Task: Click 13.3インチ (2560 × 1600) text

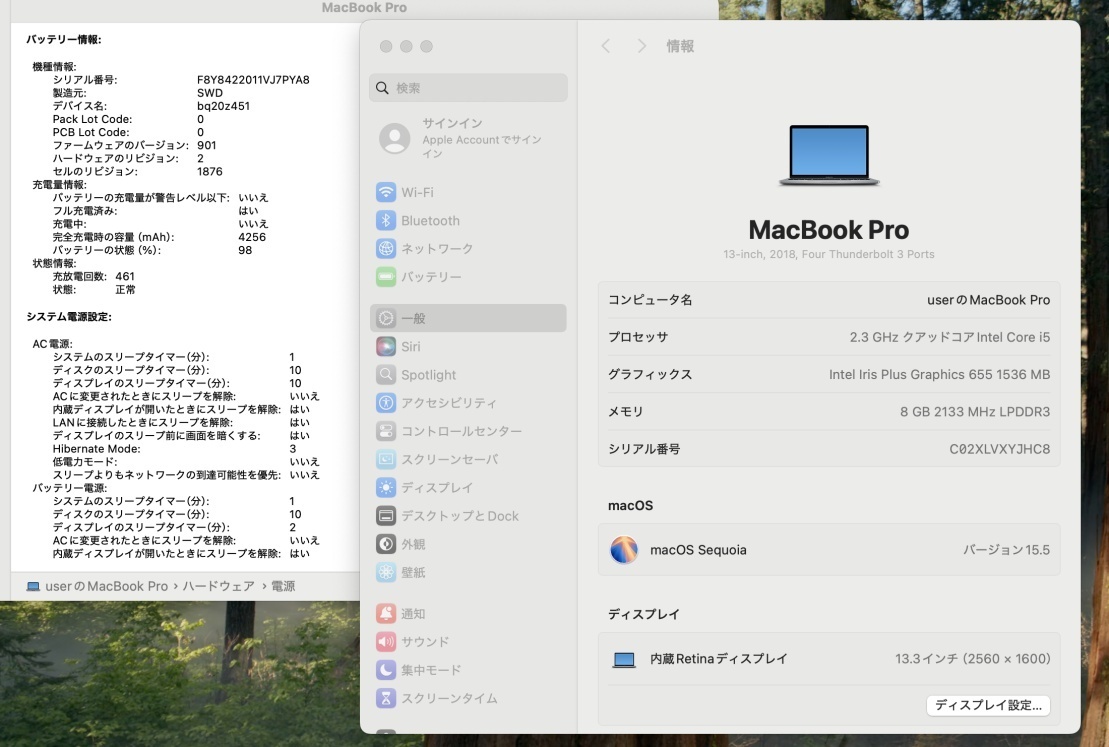Action: tap(972, 659)
